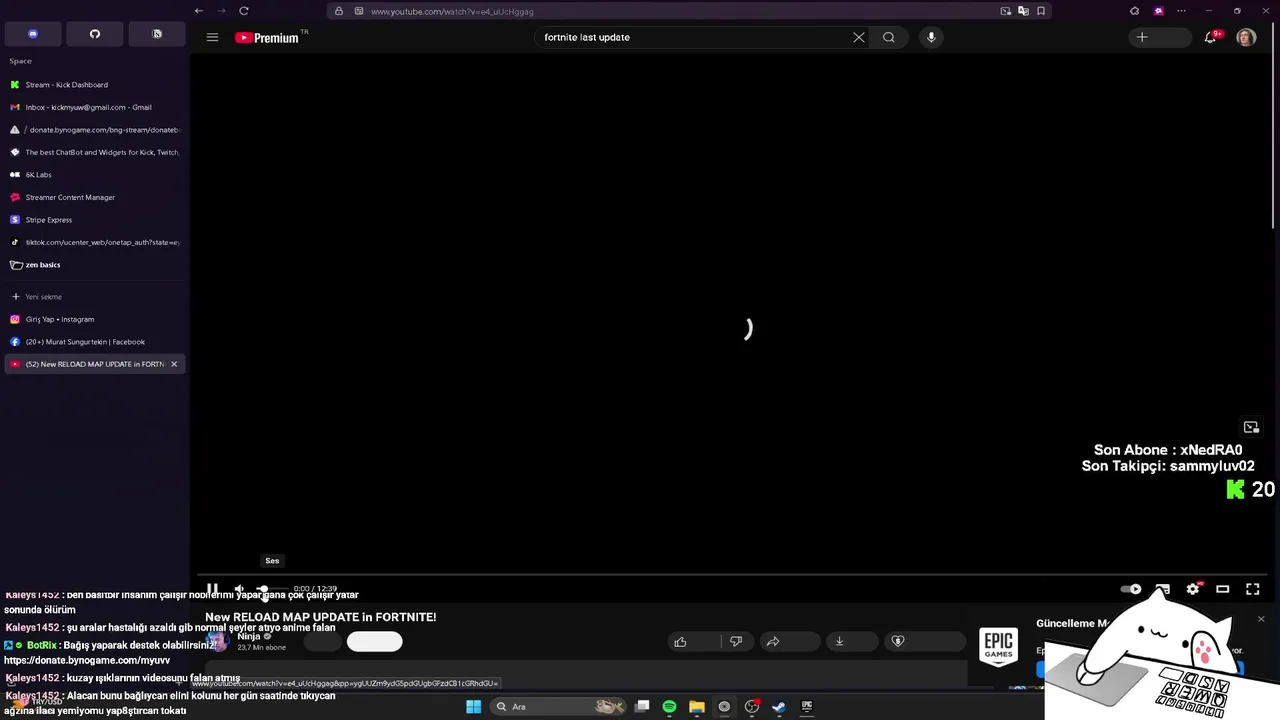Click the YouTube URL in address bar
This screenshot has width=1280, height=720.
[x=452, y=11]
